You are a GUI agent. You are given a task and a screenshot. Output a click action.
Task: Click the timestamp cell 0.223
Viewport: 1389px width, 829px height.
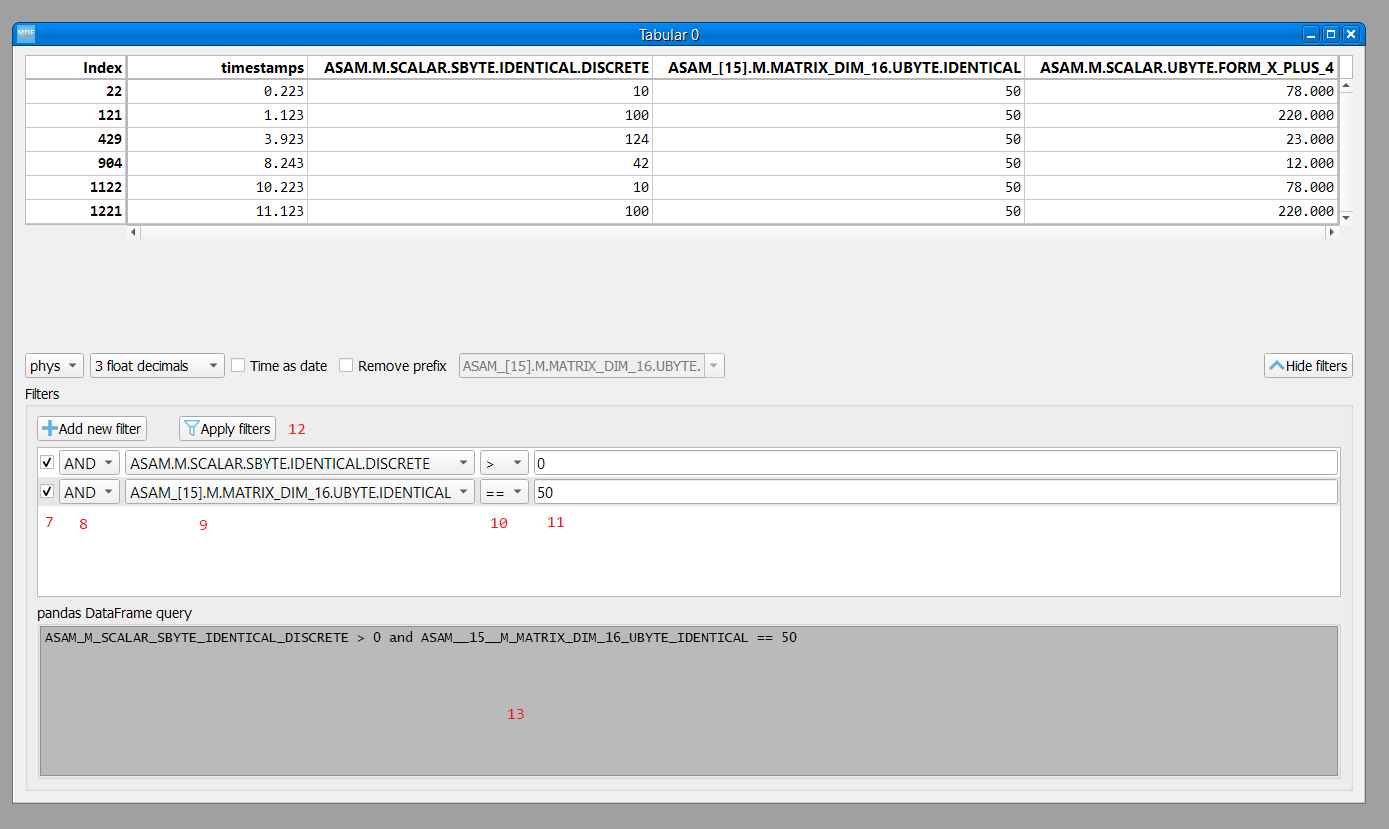pos(217,91)
